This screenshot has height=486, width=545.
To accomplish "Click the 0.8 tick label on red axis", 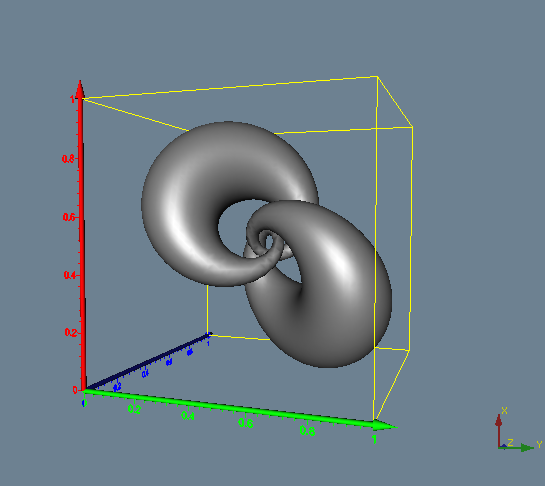I will [68, 159].
